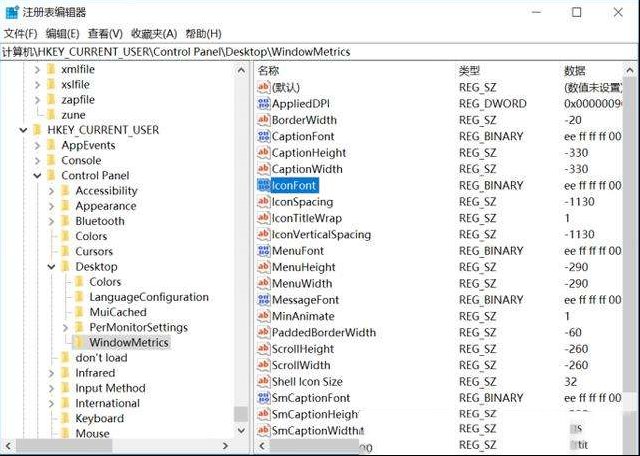Expand the Input Method key
The height and width of the screenshot is (456, 640).
tap(51, 388)
